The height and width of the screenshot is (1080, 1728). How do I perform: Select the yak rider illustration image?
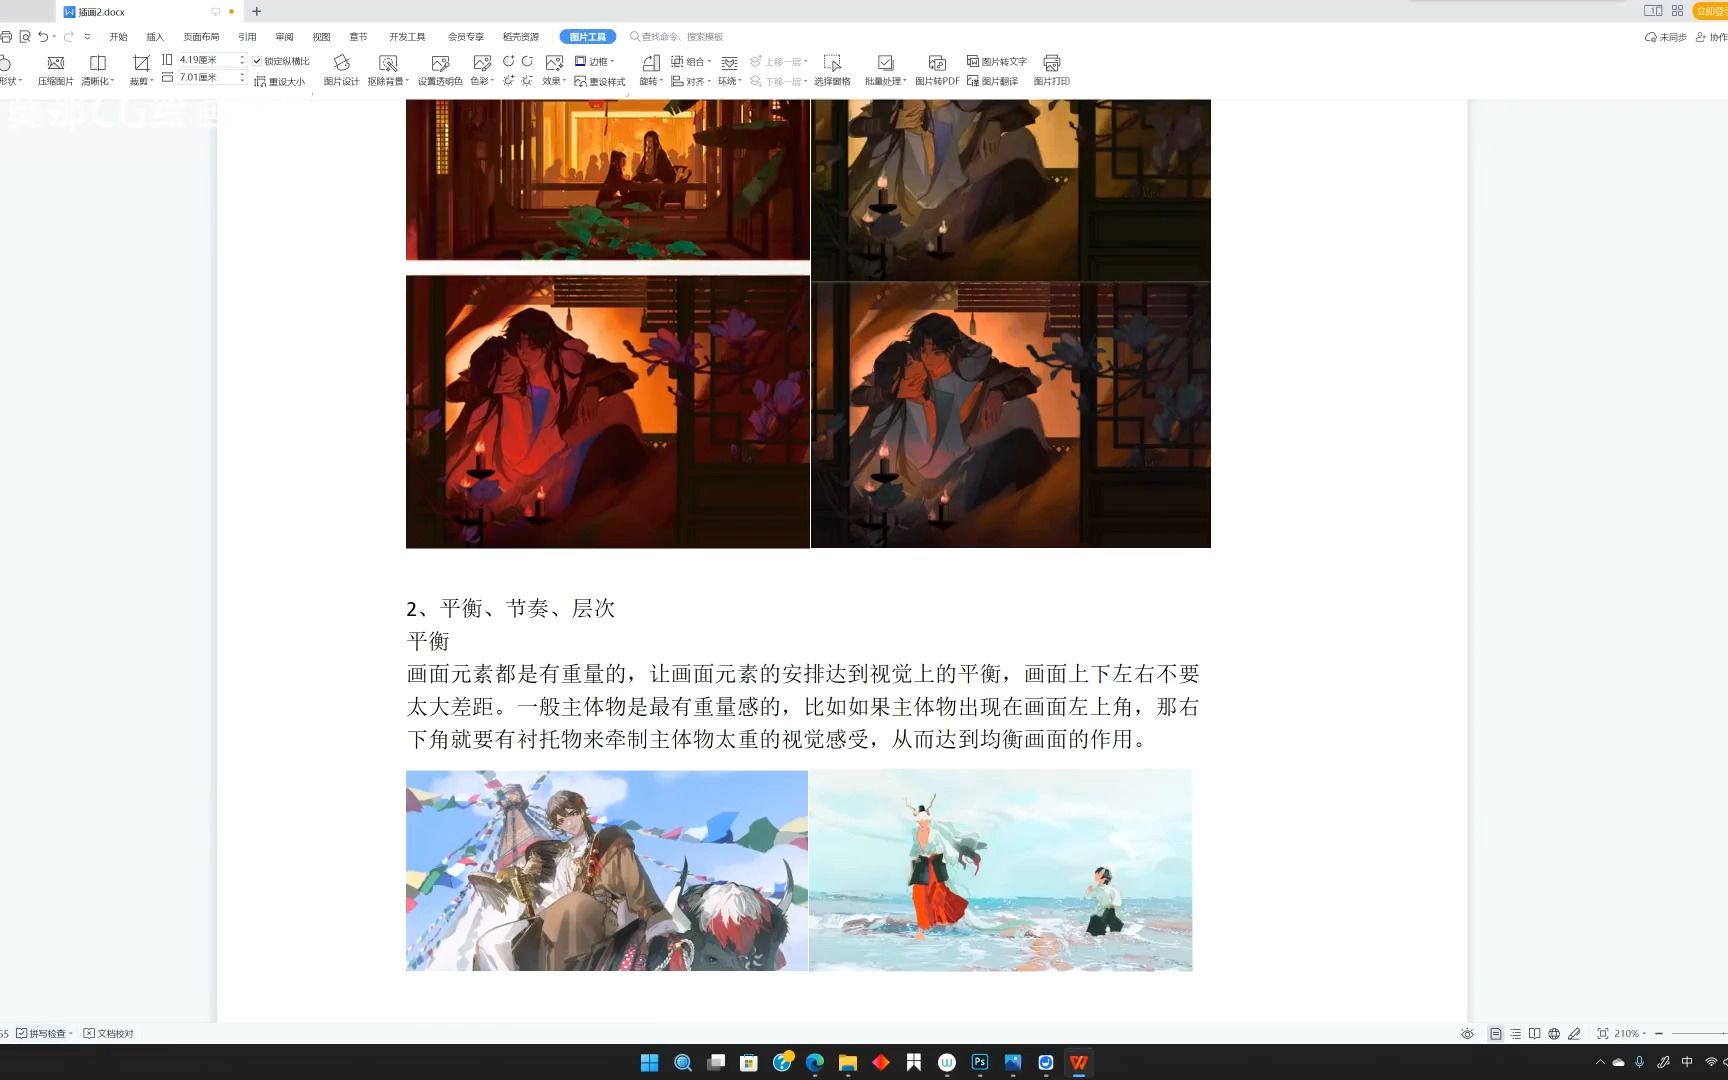coord(607,870)
